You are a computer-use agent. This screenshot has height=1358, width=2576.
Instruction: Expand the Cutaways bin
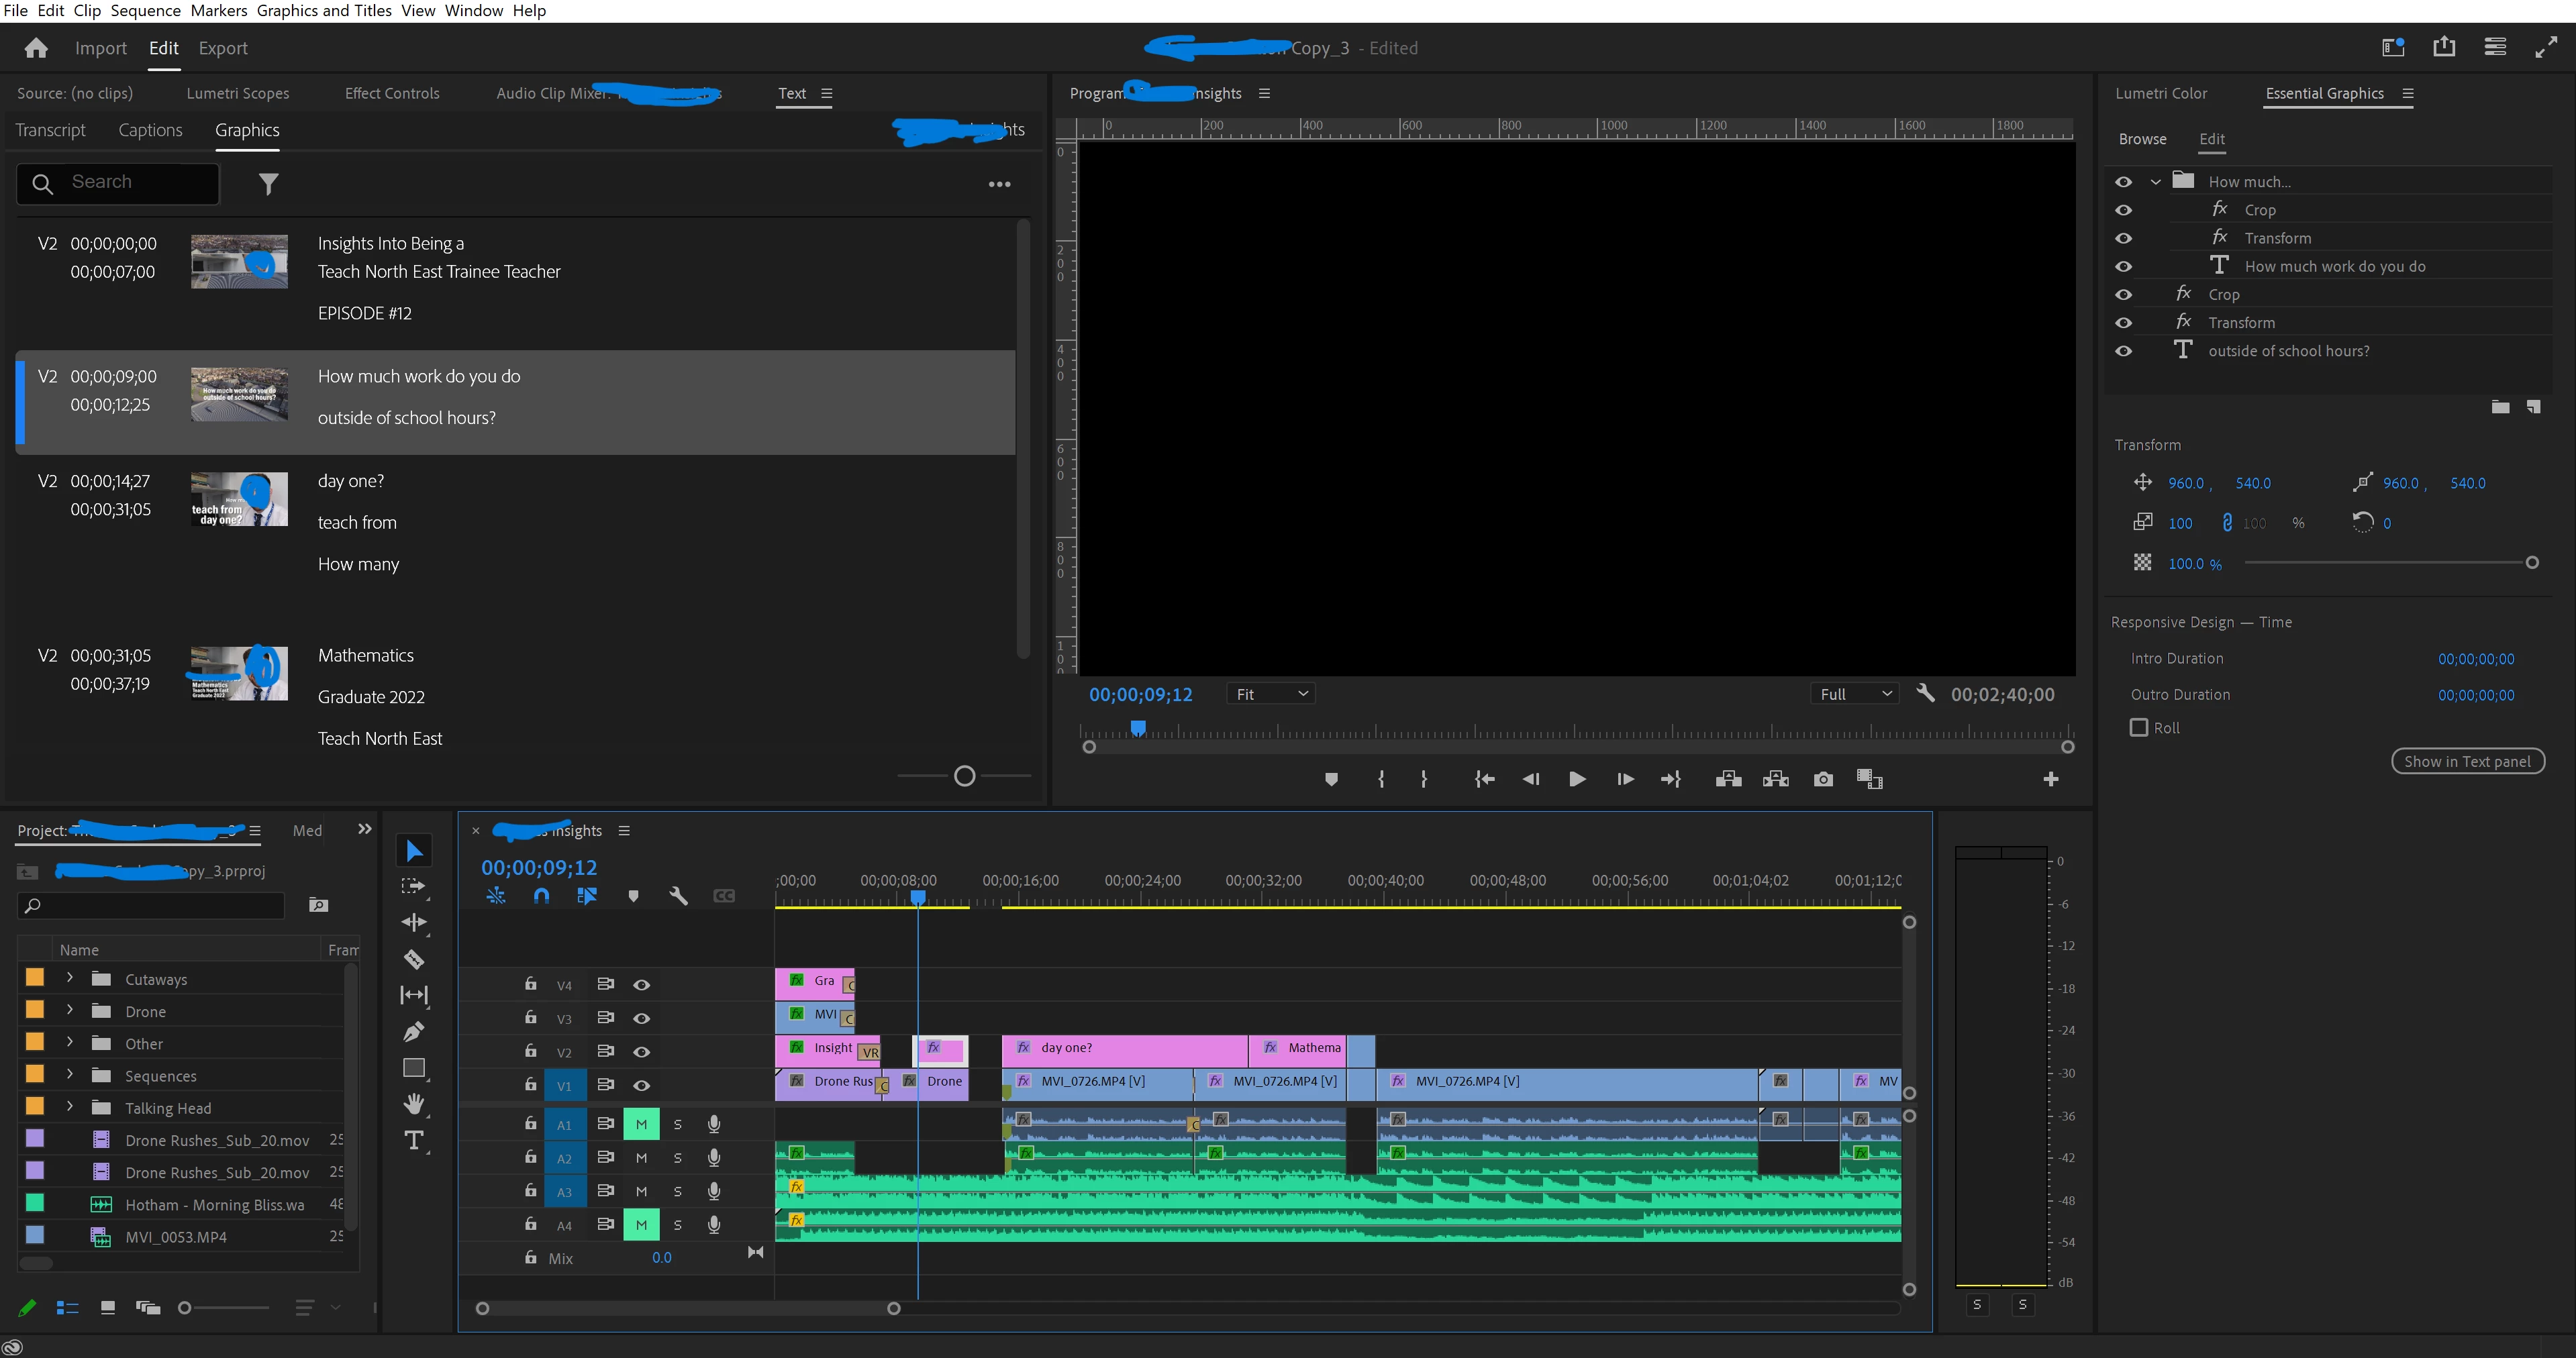point(70,979)
